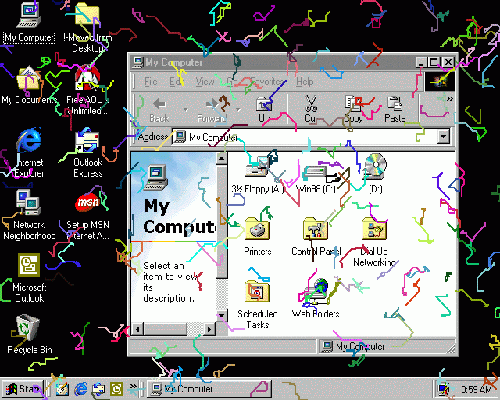Click the Up toolbar button

coord(263,109)
